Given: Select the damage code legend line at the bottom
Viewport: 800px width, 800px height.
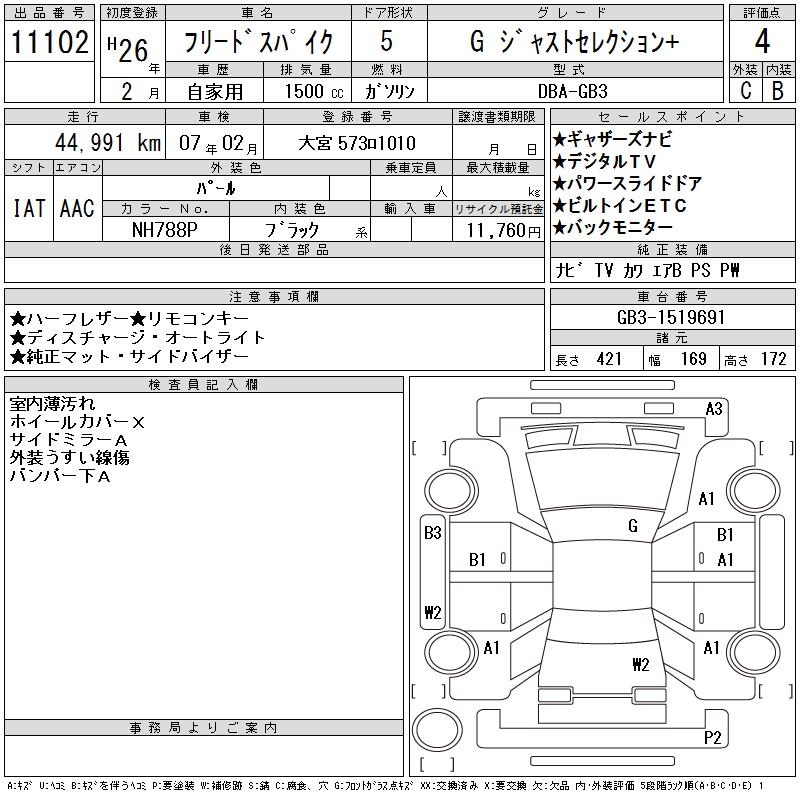Looking at the screenshot, I should [385, 786].
